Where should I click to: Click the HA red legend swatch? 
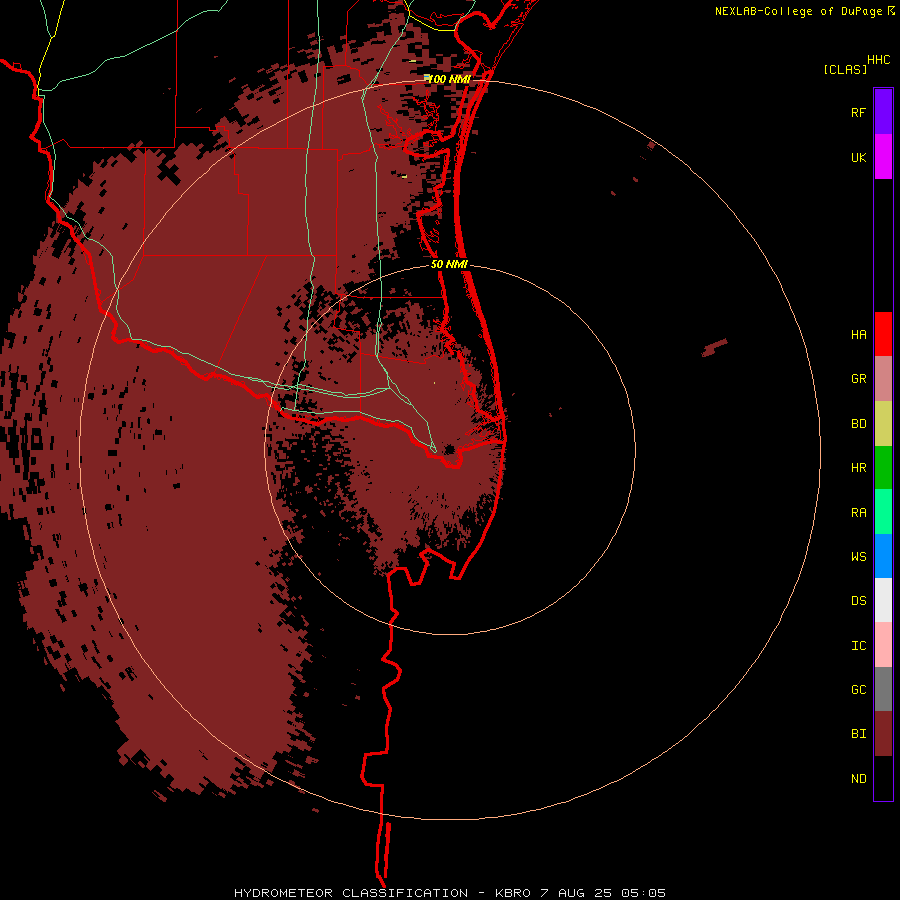pyautogui.click(x=883, y=334)
